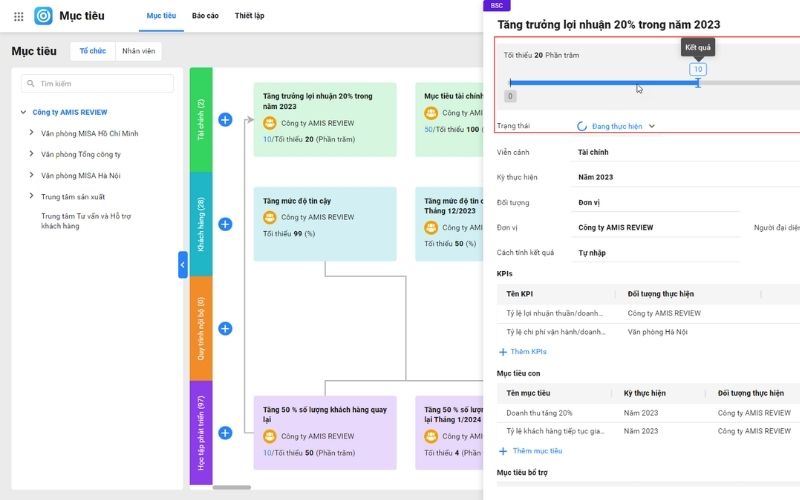Click into the Tìm kiếm search field
The height and width of the screenshot is (500, 800).
(97, 84)
